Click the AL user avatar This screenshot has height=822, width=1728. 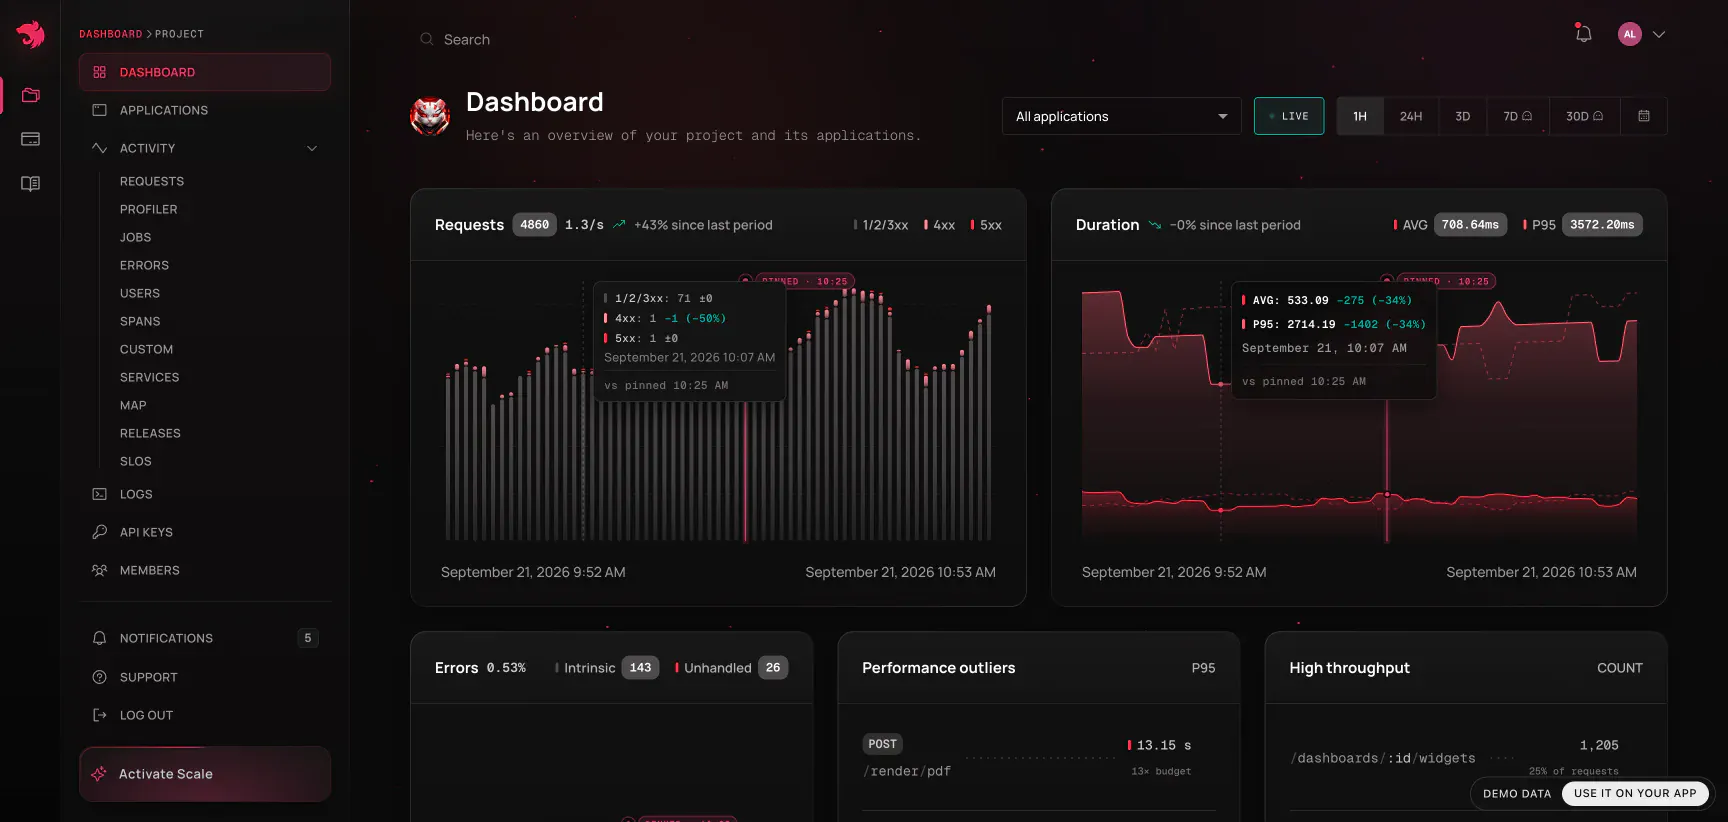coord(1630,34)
